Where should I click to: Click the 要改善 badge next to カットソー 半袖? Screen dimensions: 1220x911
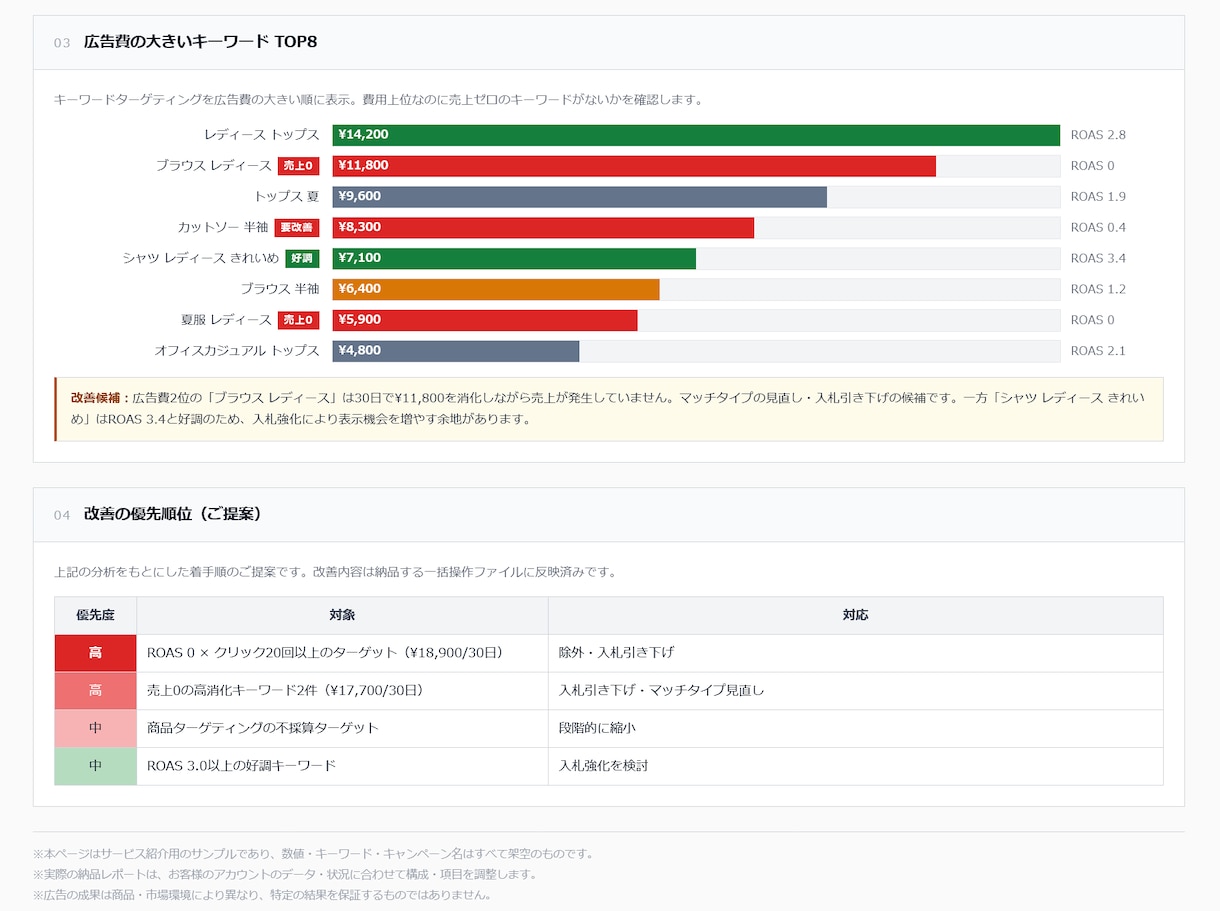(297, 228)
